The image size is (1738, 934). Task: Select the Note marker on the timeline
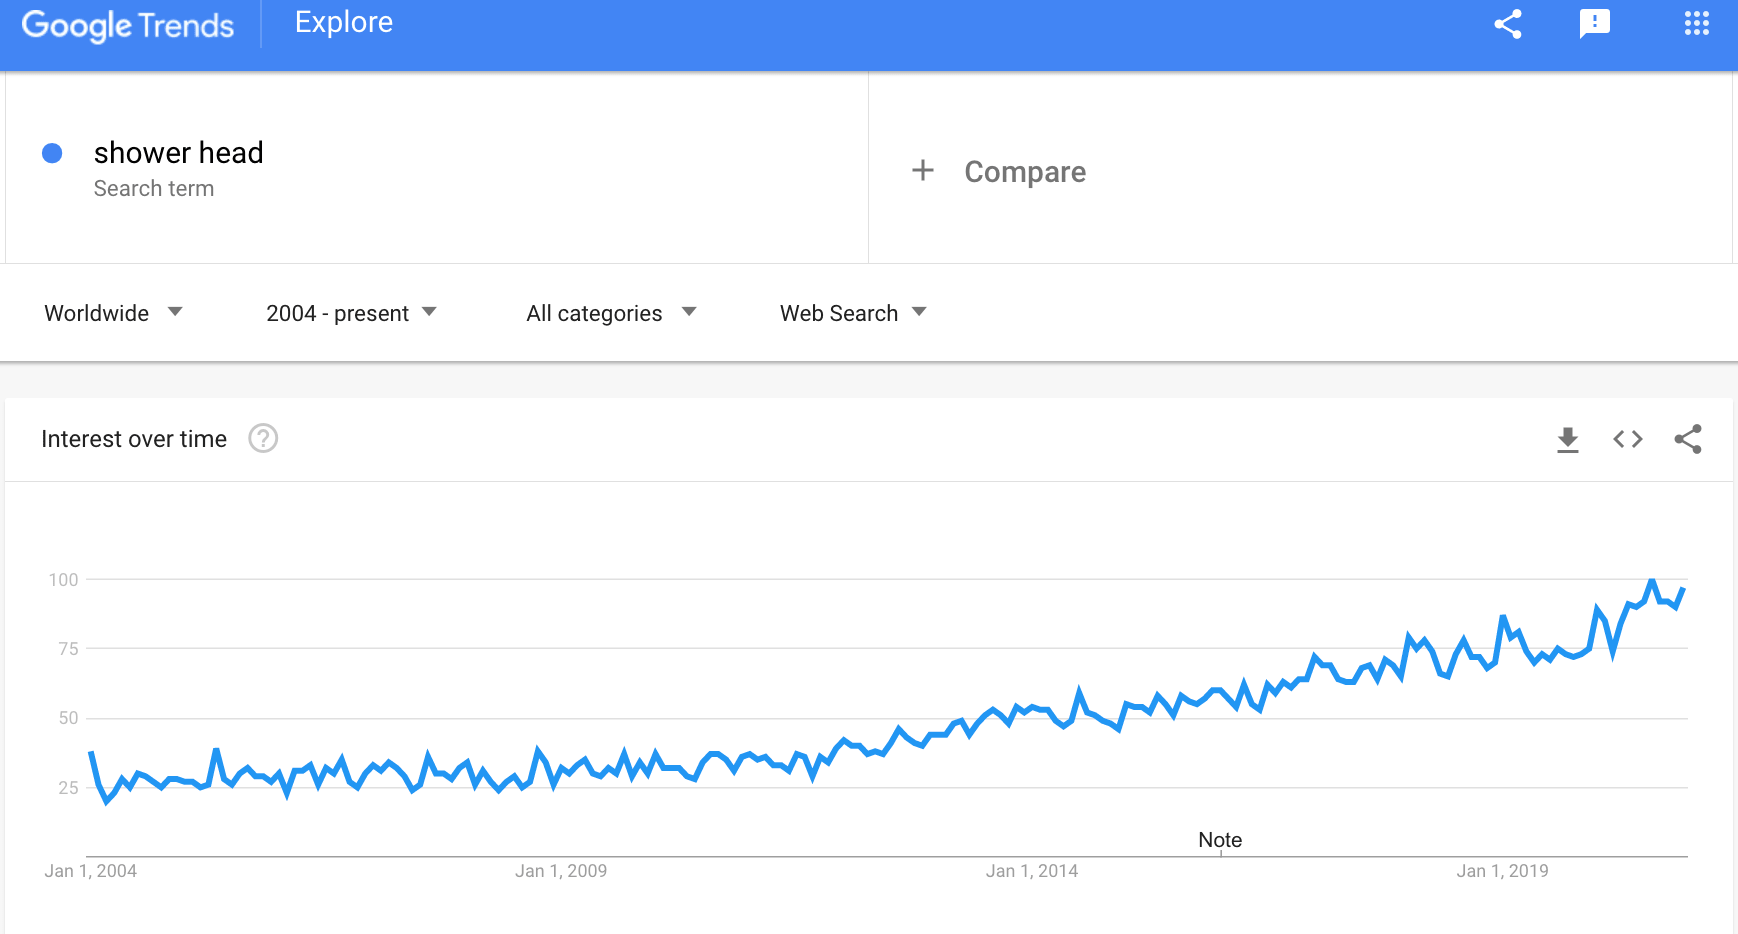(x=1220, y=840)
